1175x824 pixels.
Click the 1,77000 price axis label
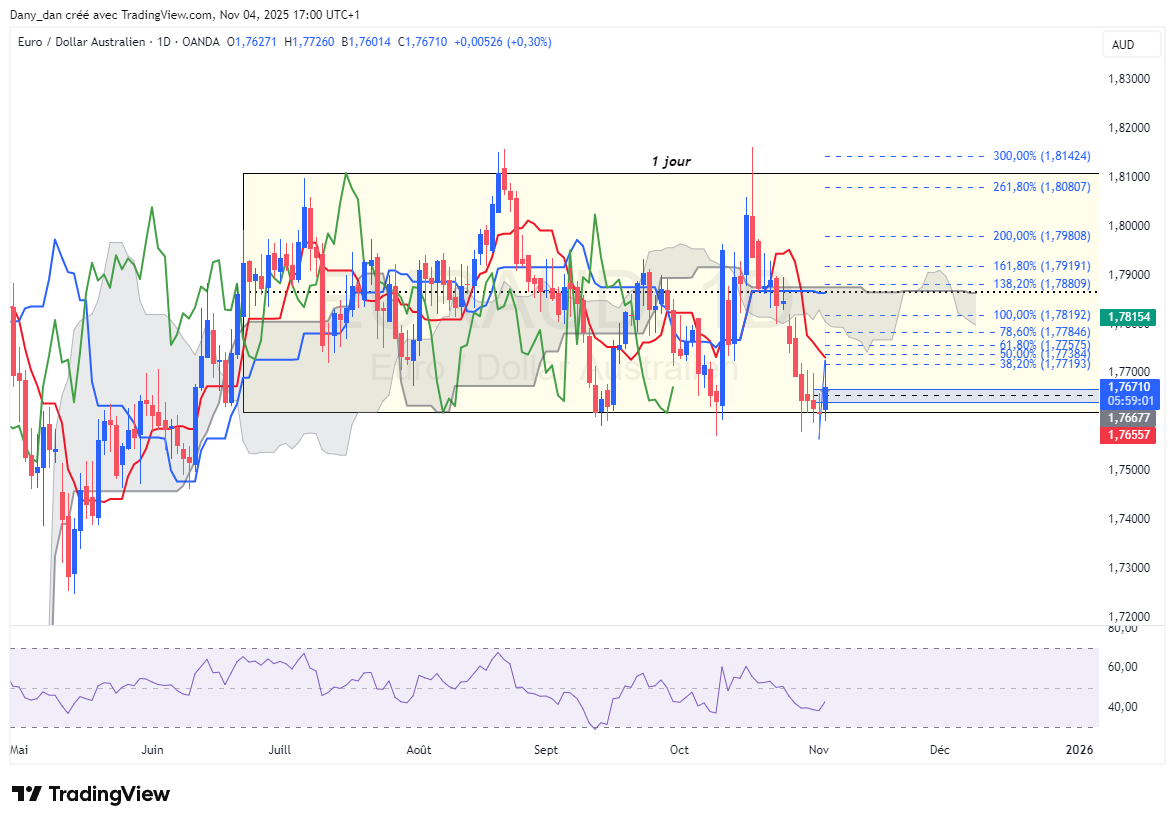(x=1129, y=372)
